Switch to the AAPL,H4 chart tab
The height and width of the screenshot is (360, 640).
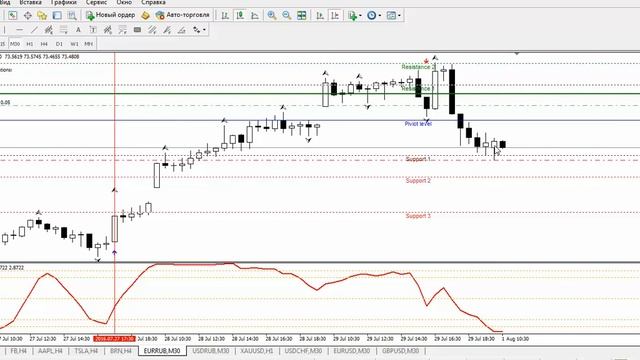(x=50, y=351)
